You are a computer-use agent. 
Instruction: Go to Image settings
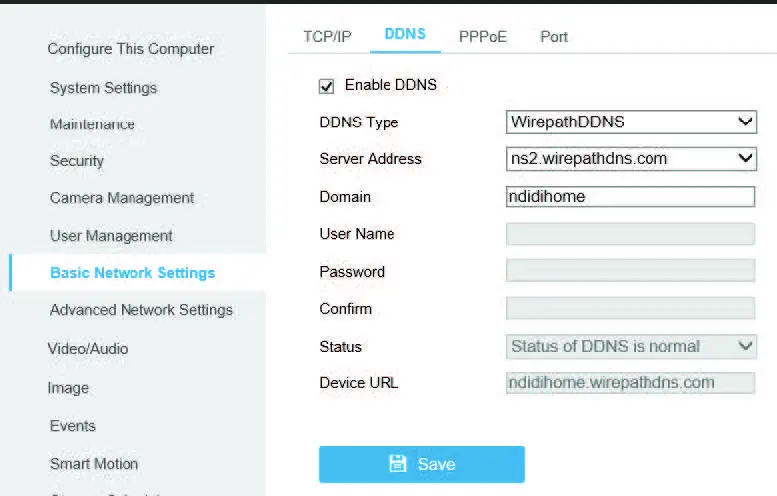coord(68,387)
